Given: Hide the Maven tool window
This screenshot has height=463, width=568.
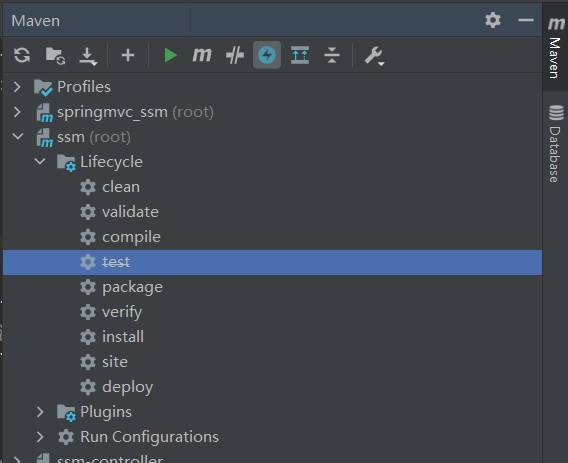Looking at the screenshot, I should tap(526, 20).
